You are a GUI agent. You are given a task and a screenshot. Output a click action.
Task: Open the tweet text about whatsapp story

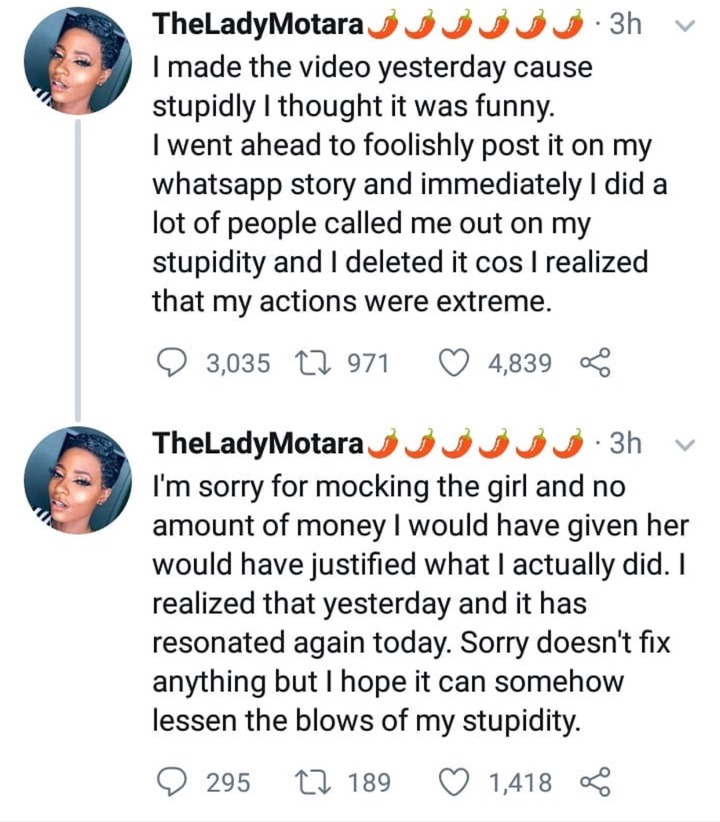(x=410, y=185)
